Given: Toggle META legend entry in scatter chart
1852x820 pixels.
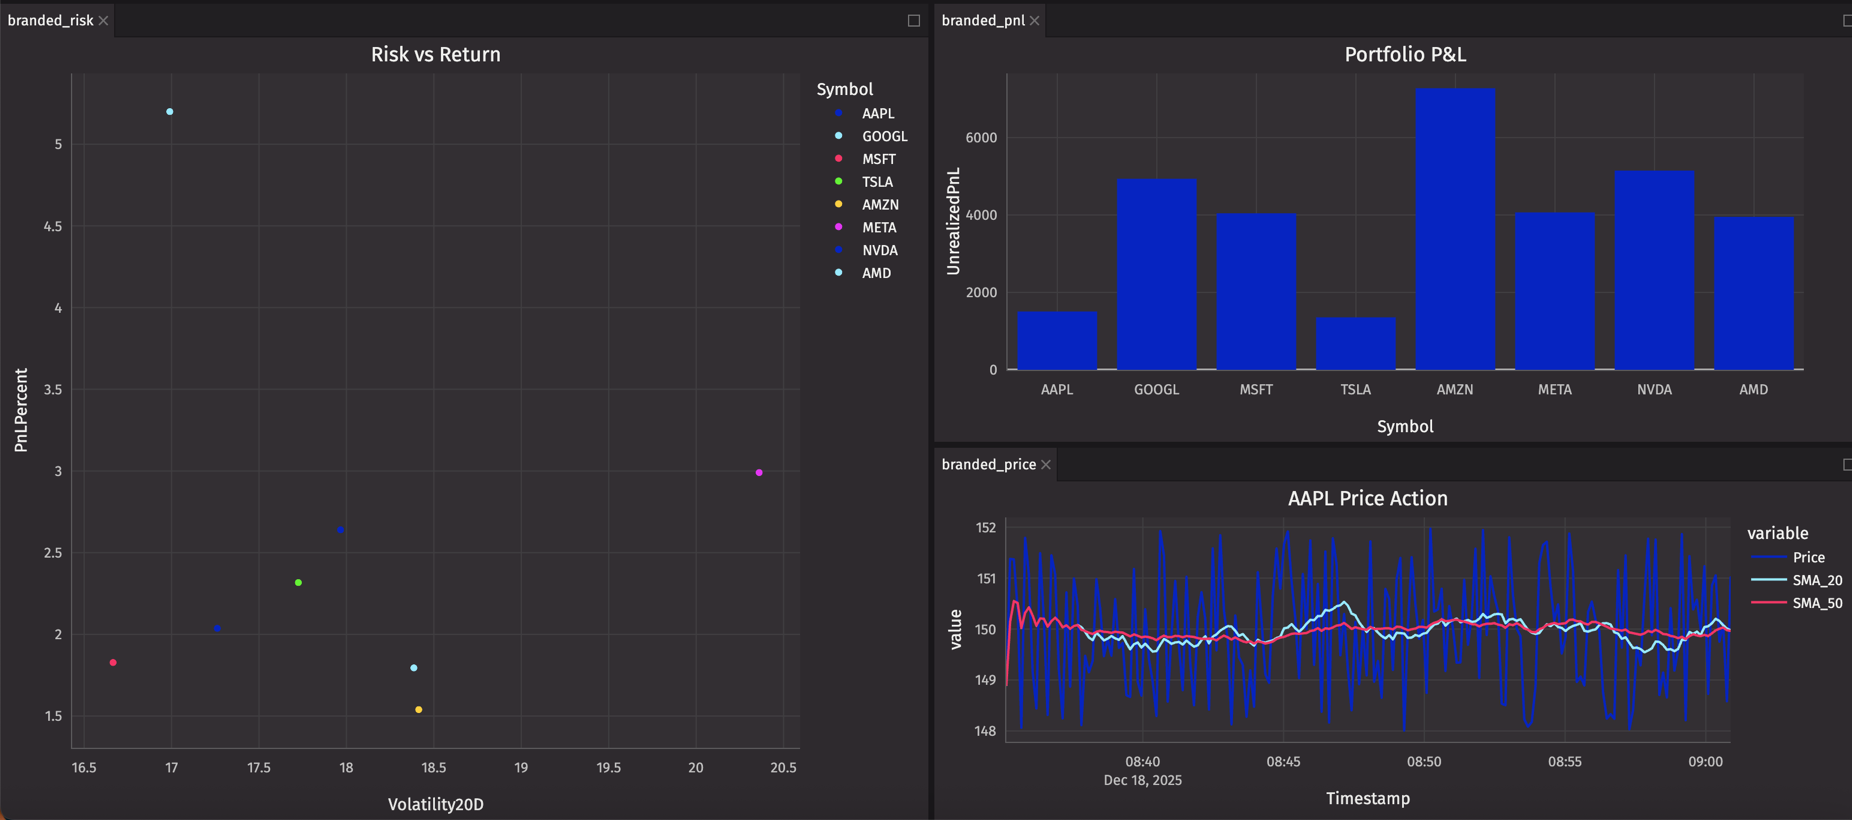Looking at the screenshot, I should [x=878, y=228].
